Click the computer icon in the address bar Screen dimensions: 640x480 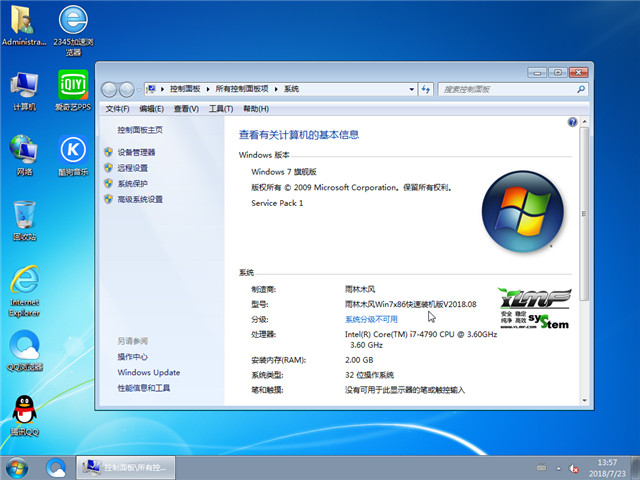coord(151,89)
